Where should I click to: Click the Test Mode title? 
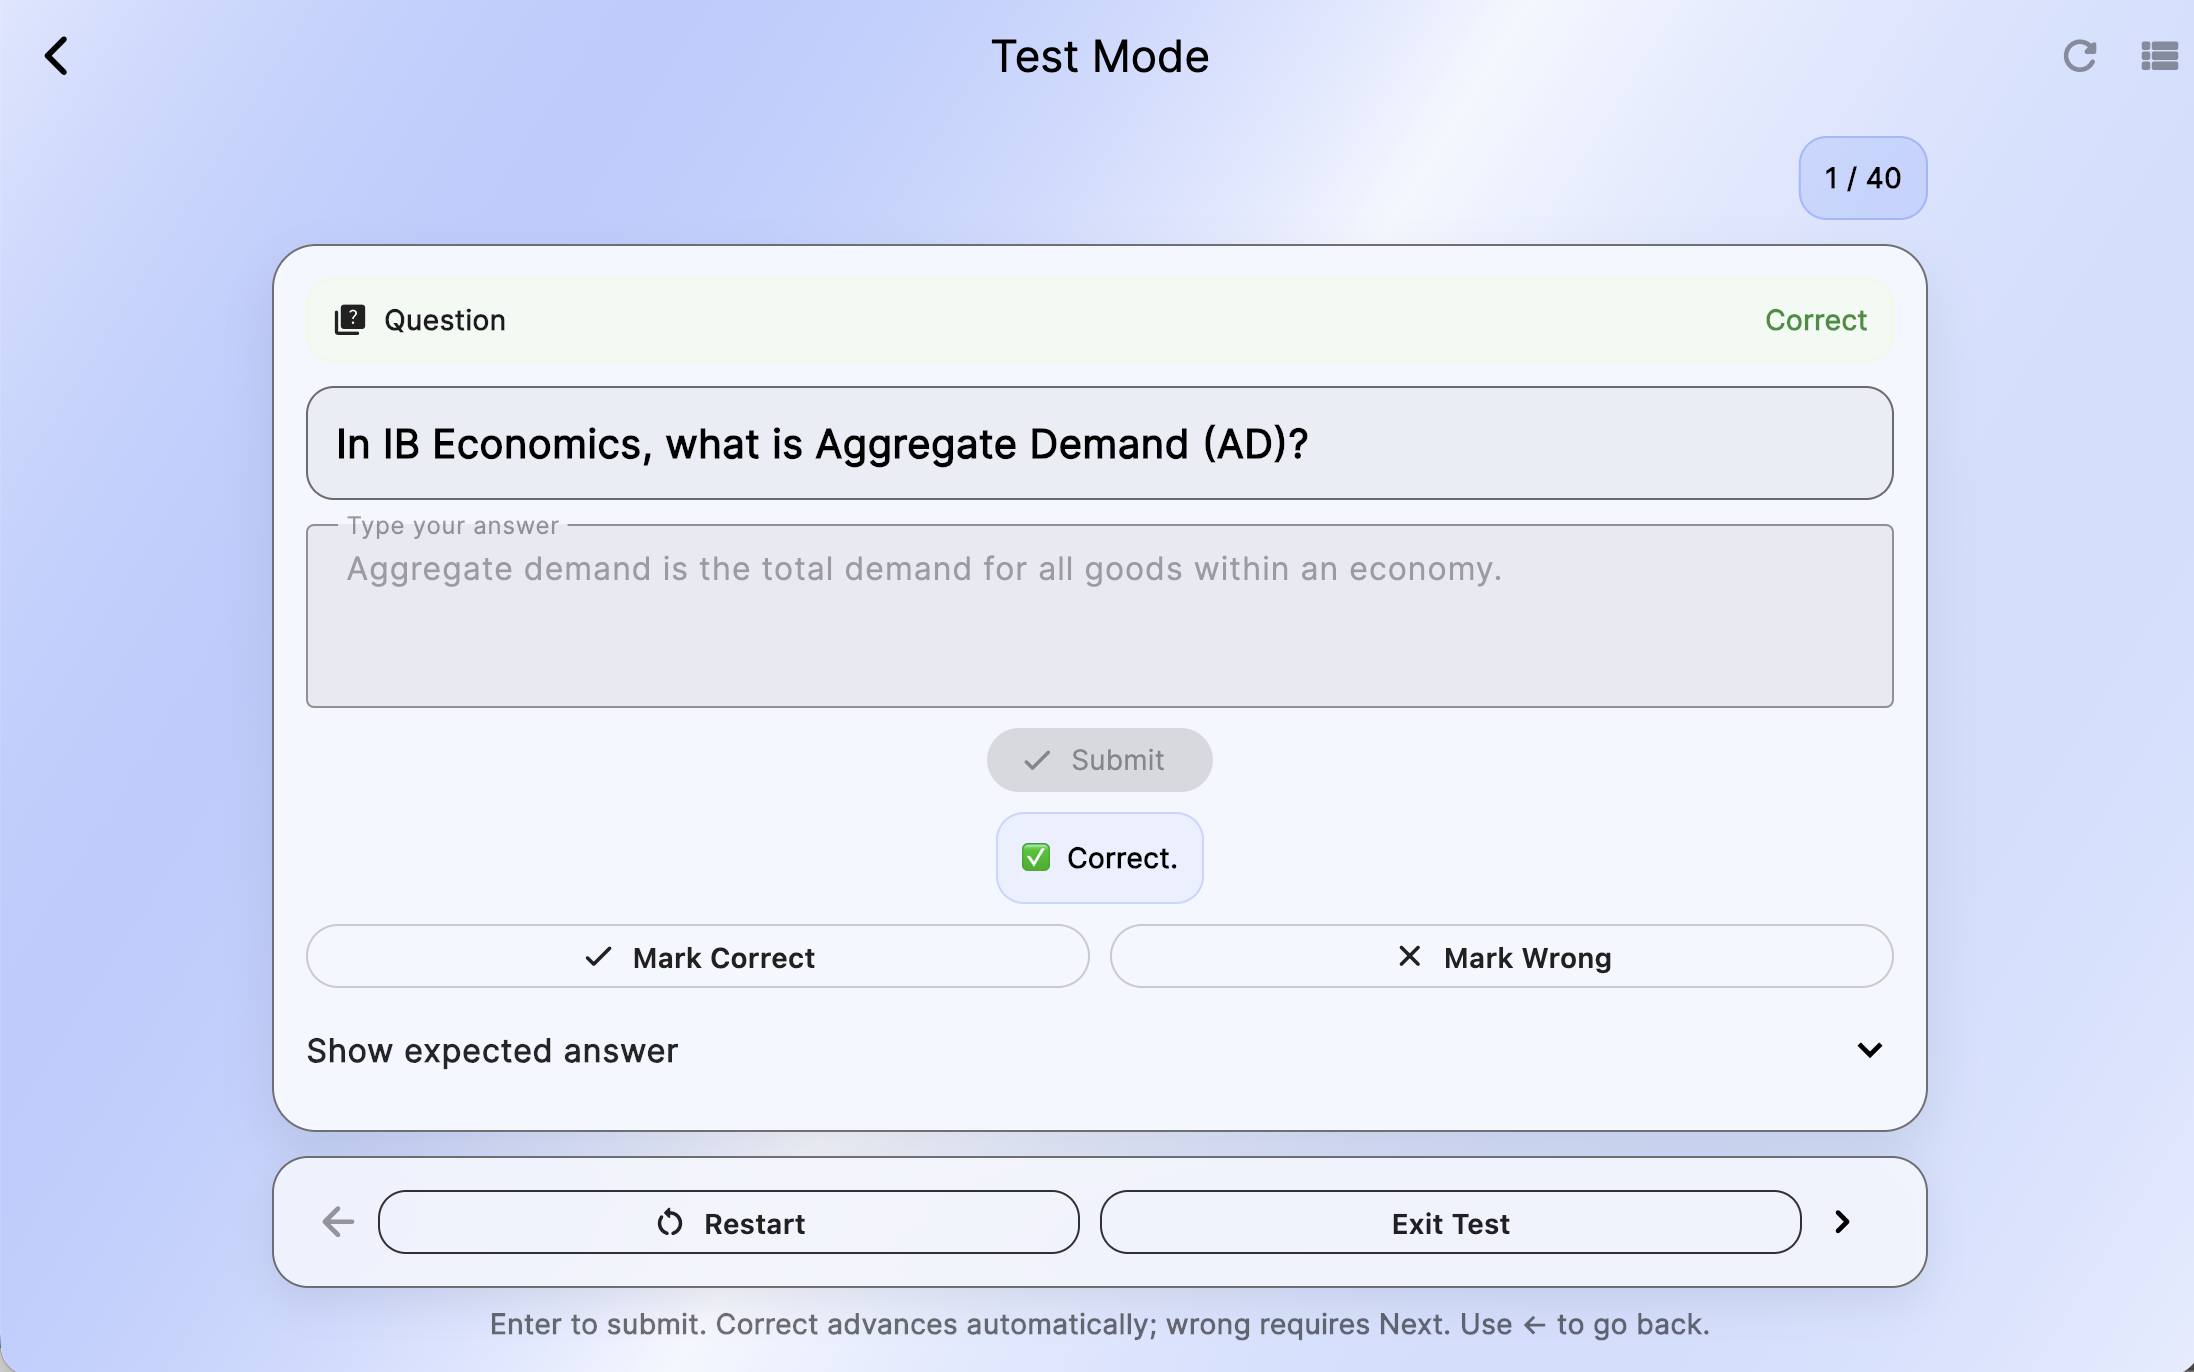click(1099, 56)
